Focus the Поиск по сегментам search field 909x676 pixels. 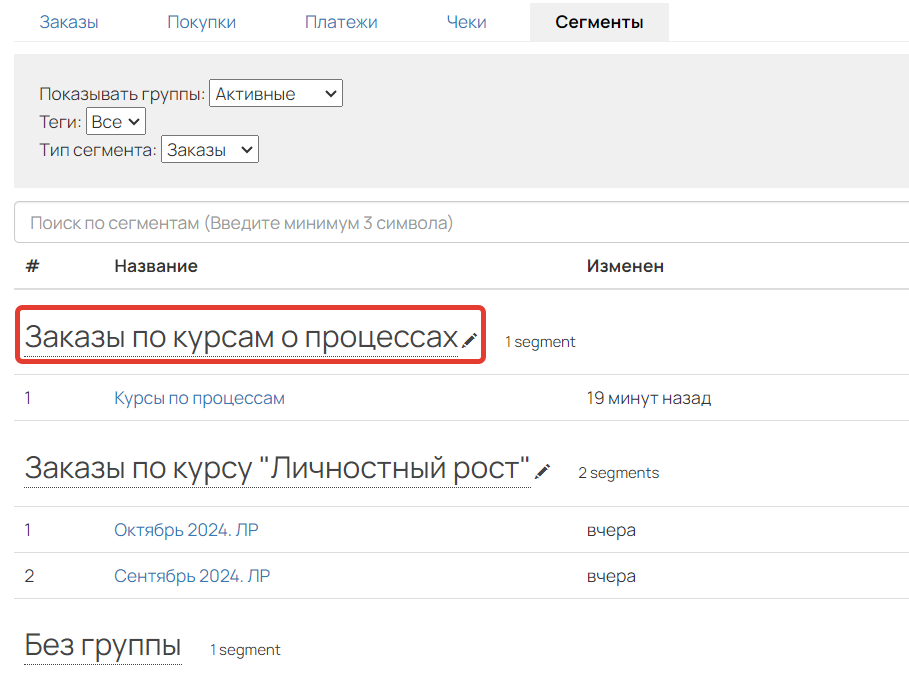click(461, 223)
